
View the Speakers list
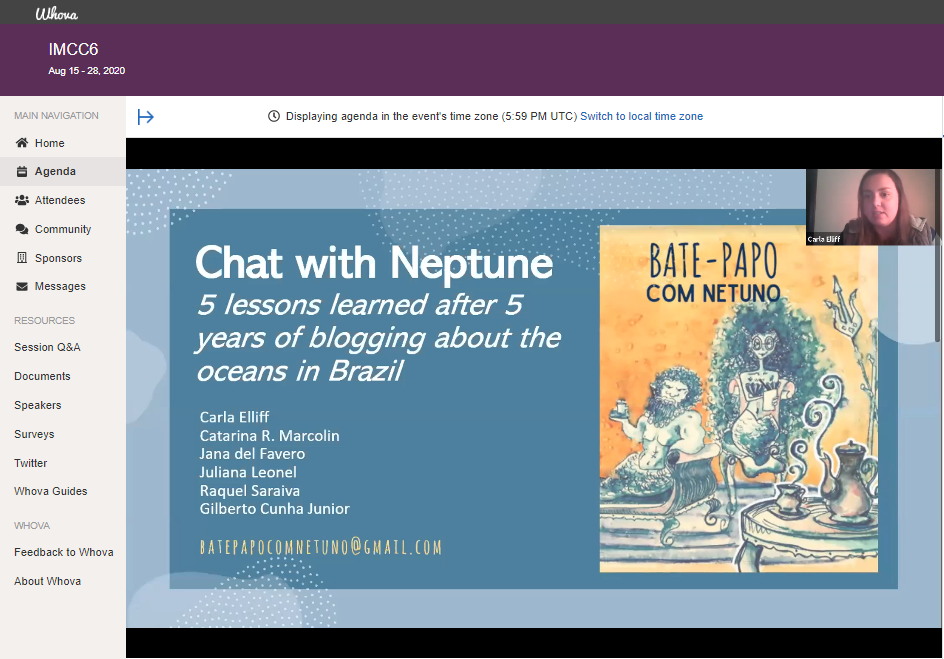pyautogui.click(x=37, y=405)
